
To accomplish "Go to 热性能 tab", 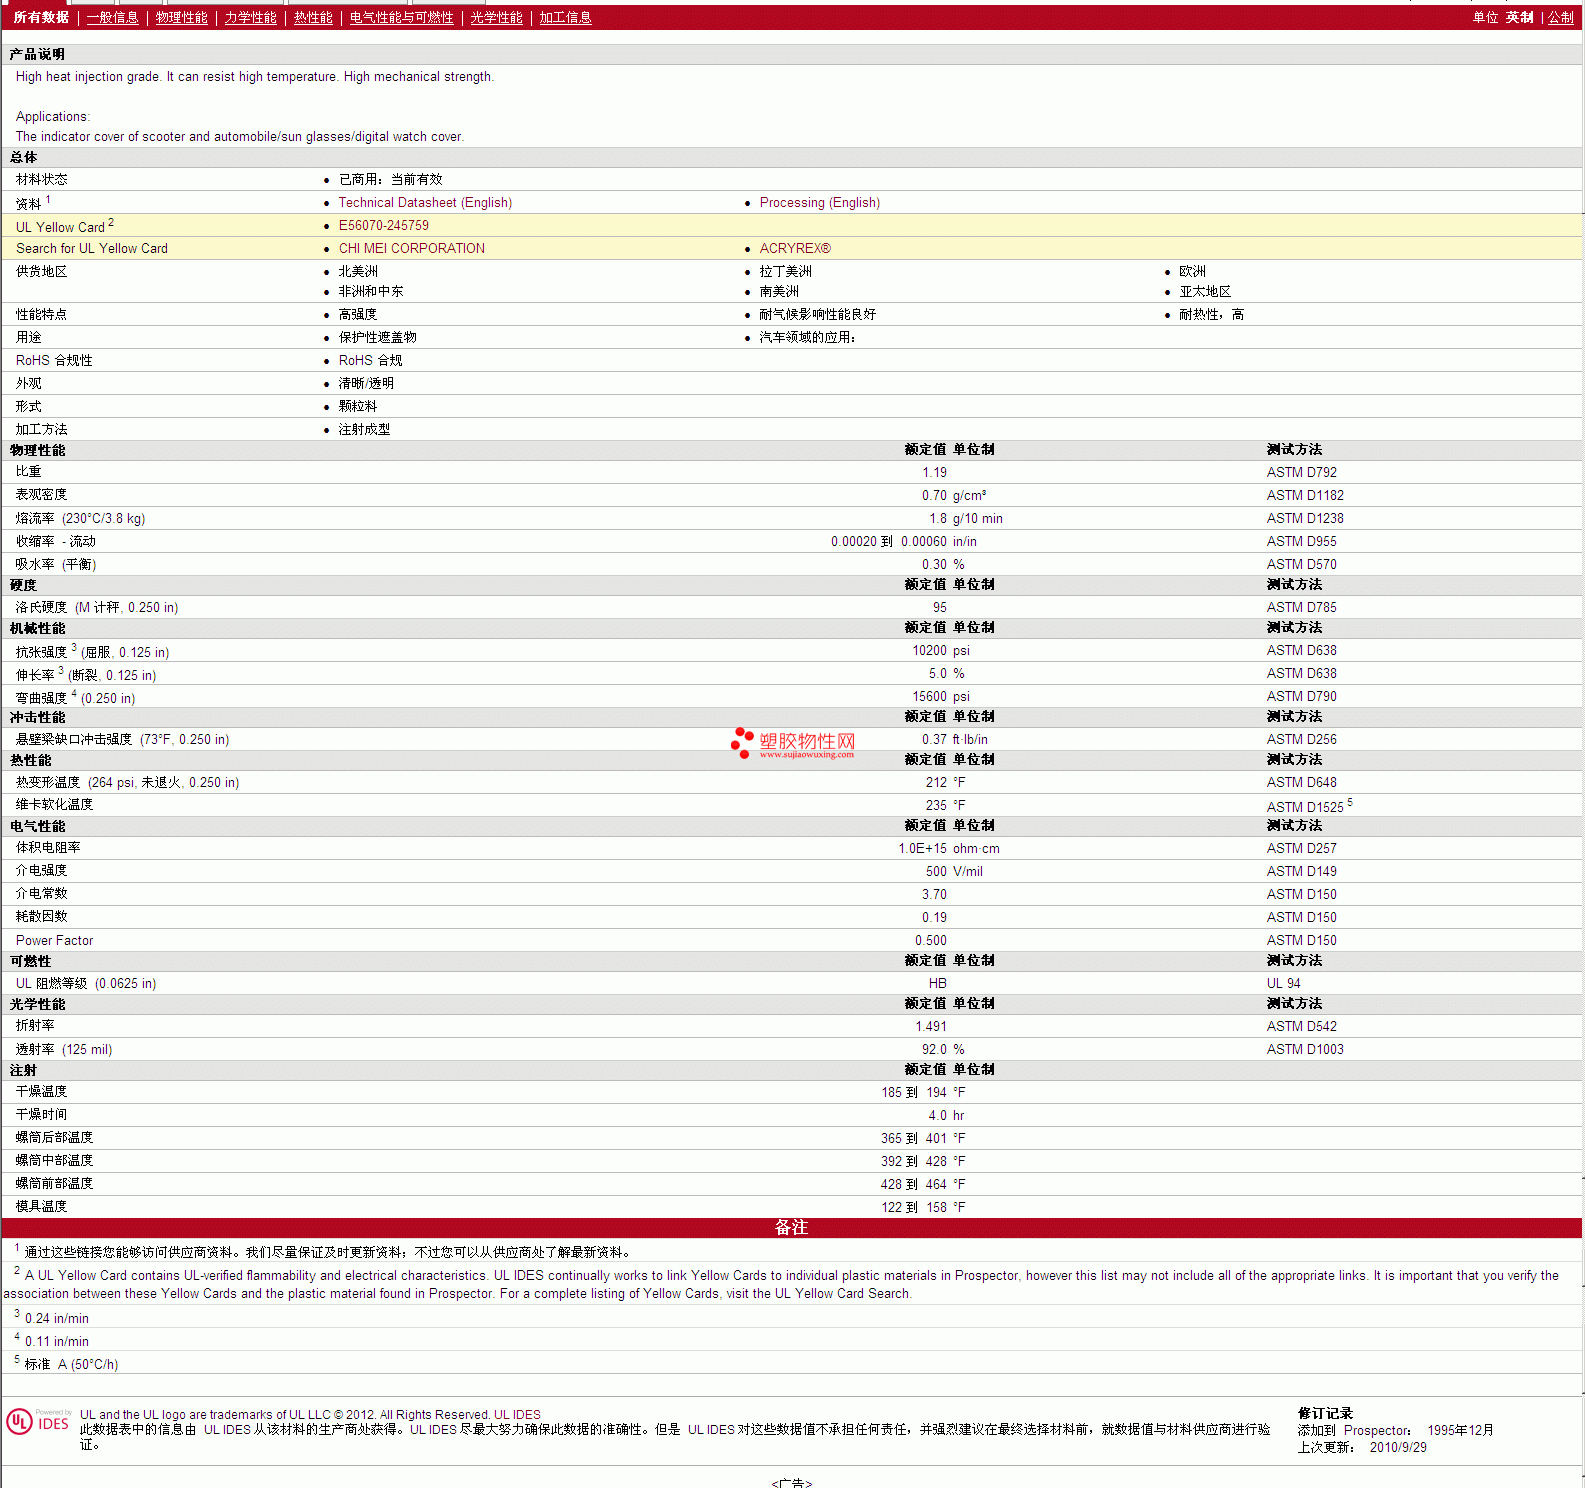I will tap(313, 17).
